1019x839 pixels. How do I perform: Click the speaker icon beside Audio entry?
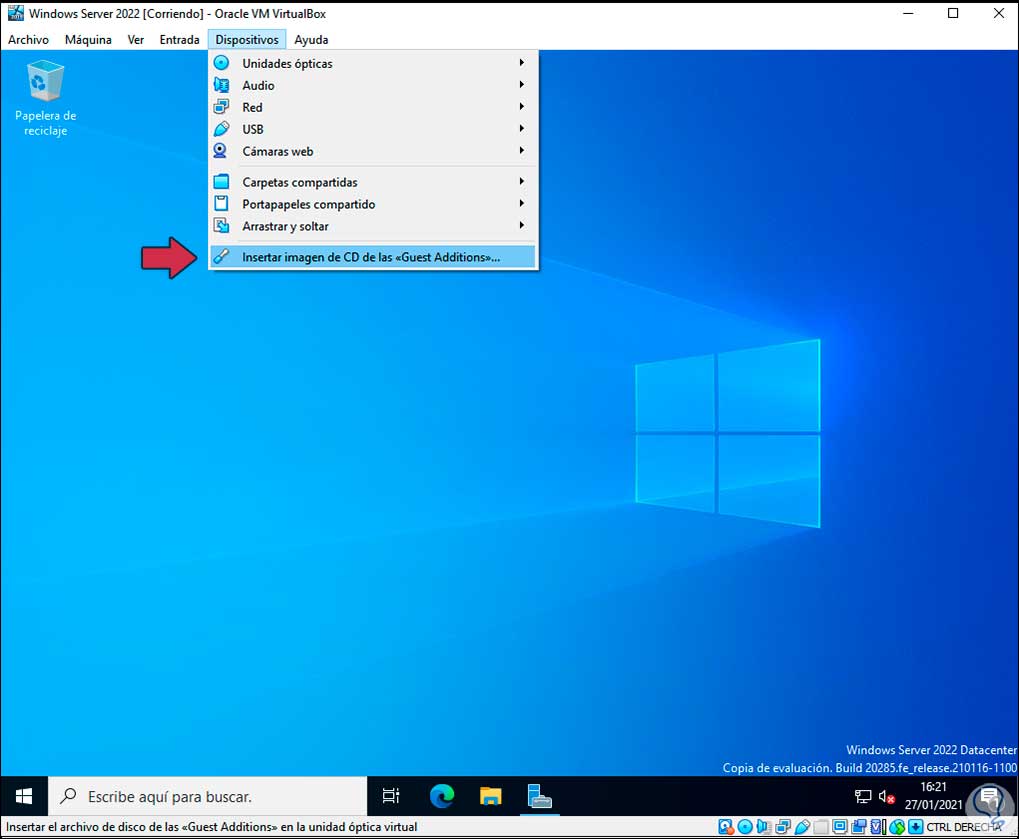pyautogui.click(x=222, y=85)
